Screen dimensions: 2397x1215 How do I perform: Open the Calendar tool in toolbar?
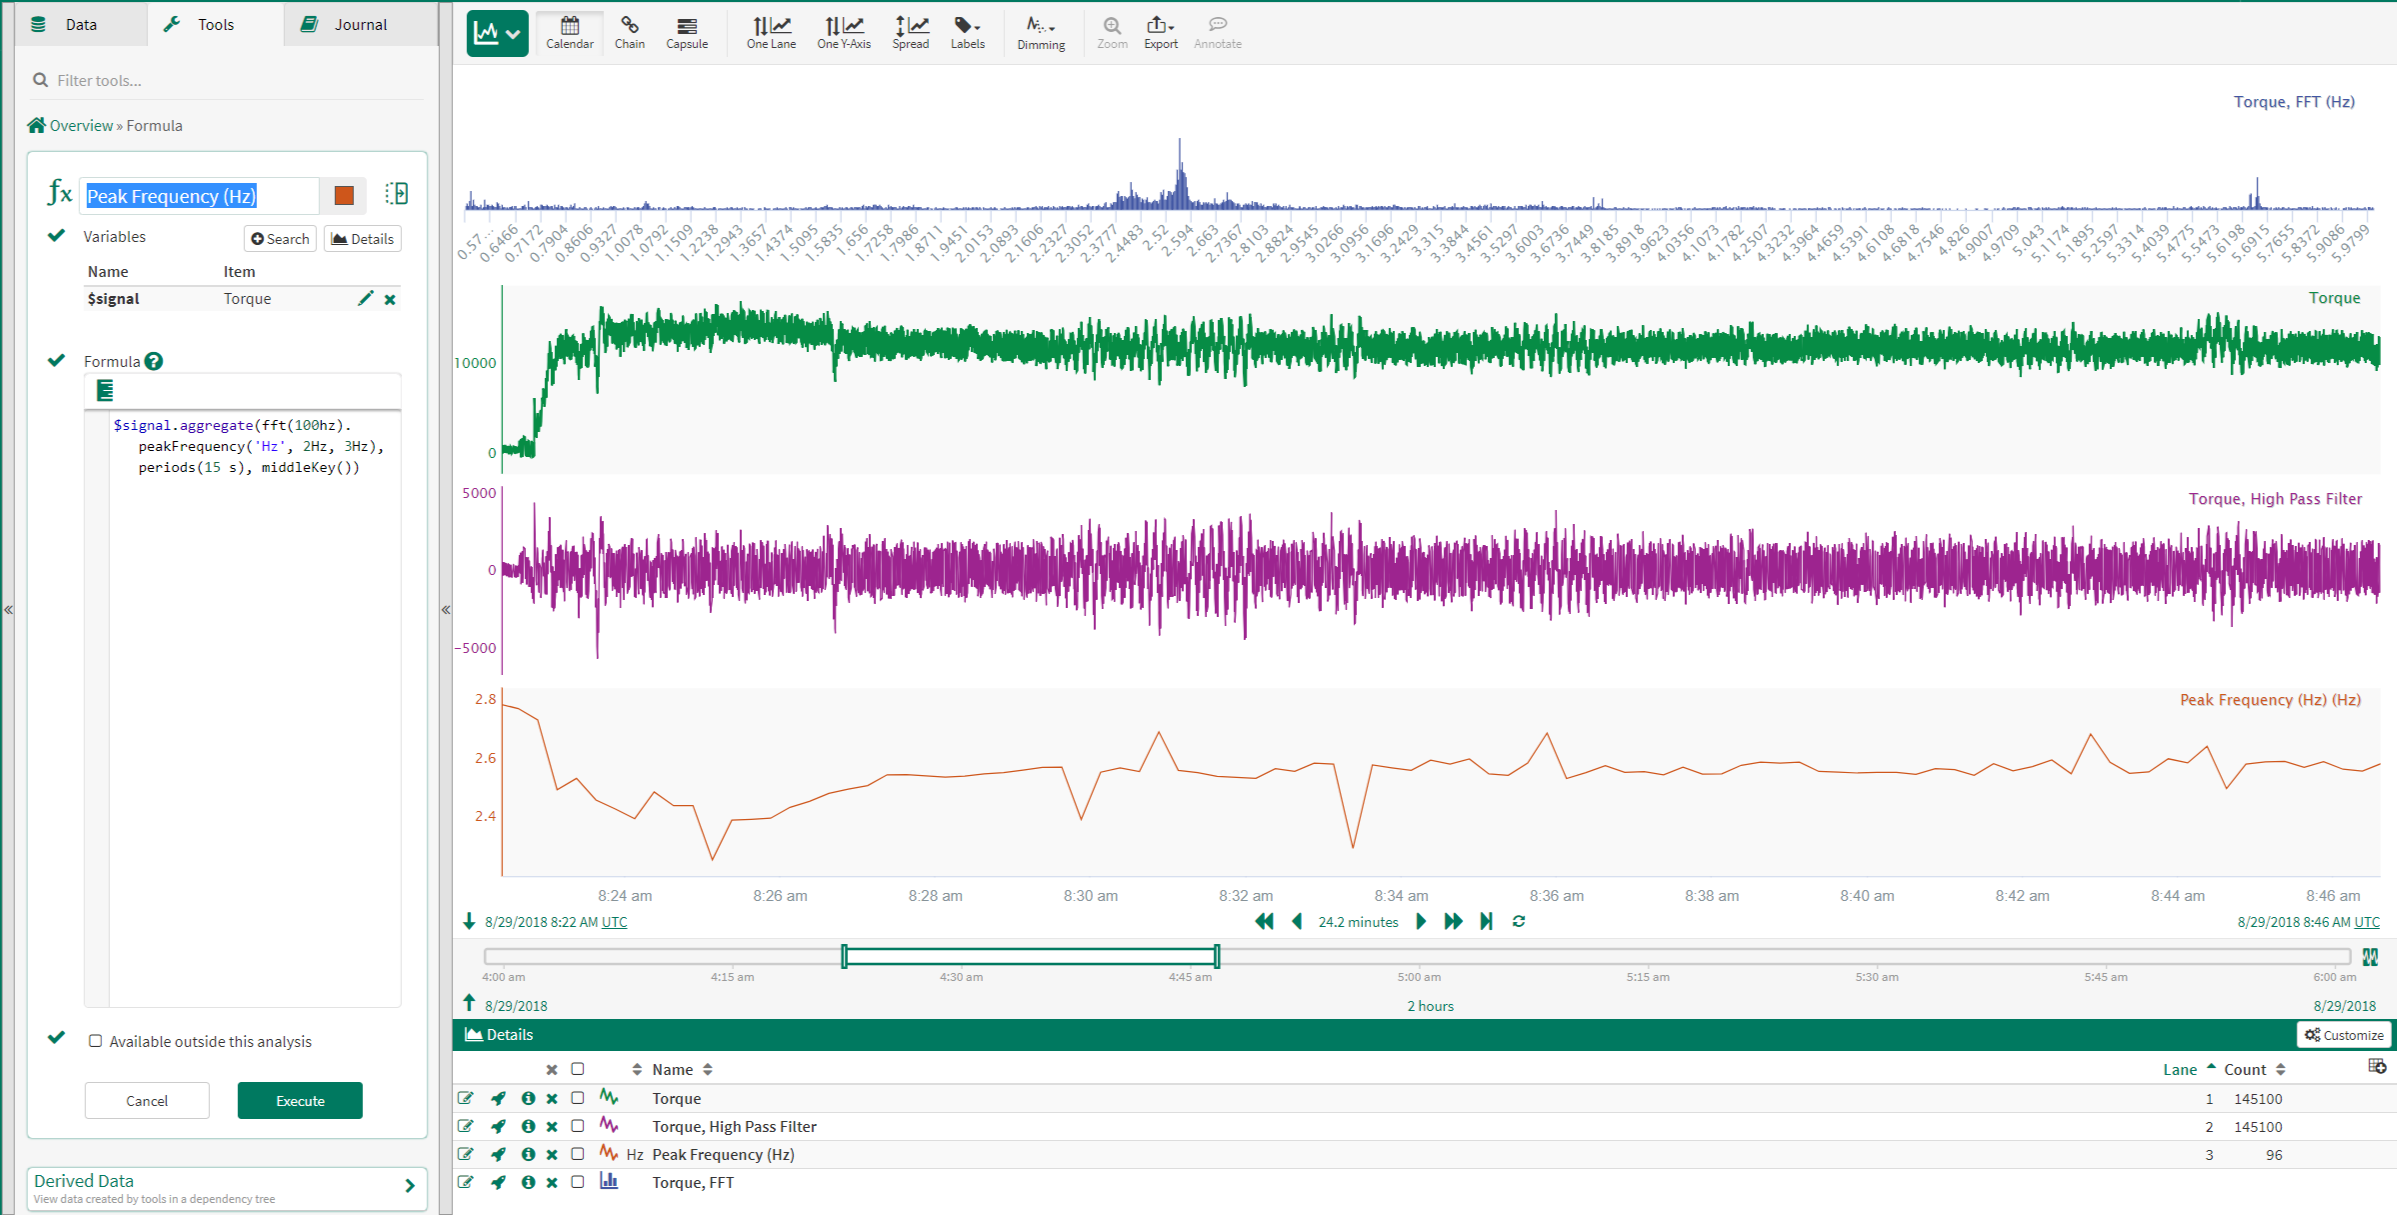569,32
